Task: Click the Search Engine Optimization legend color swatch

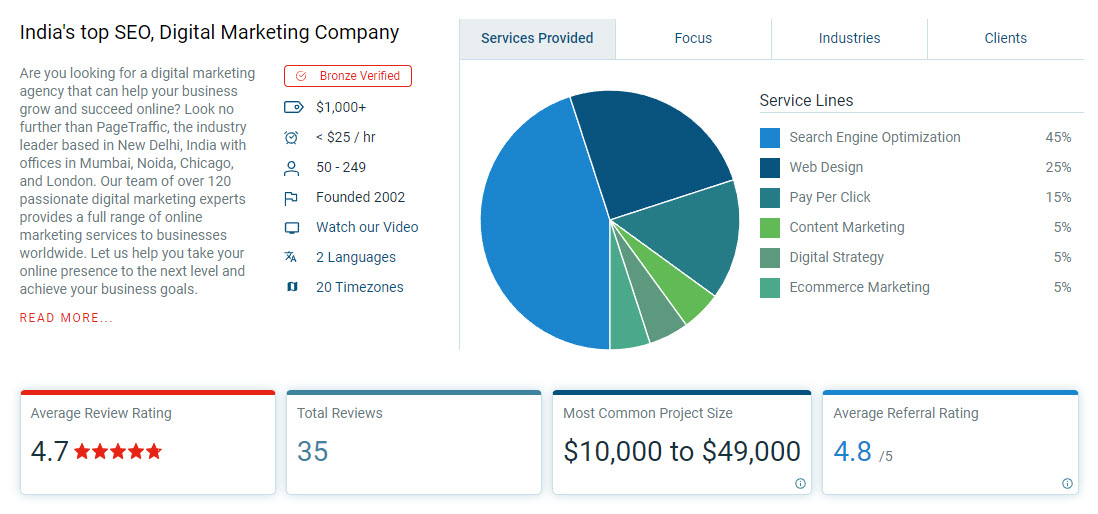Action: coord(769,138)
